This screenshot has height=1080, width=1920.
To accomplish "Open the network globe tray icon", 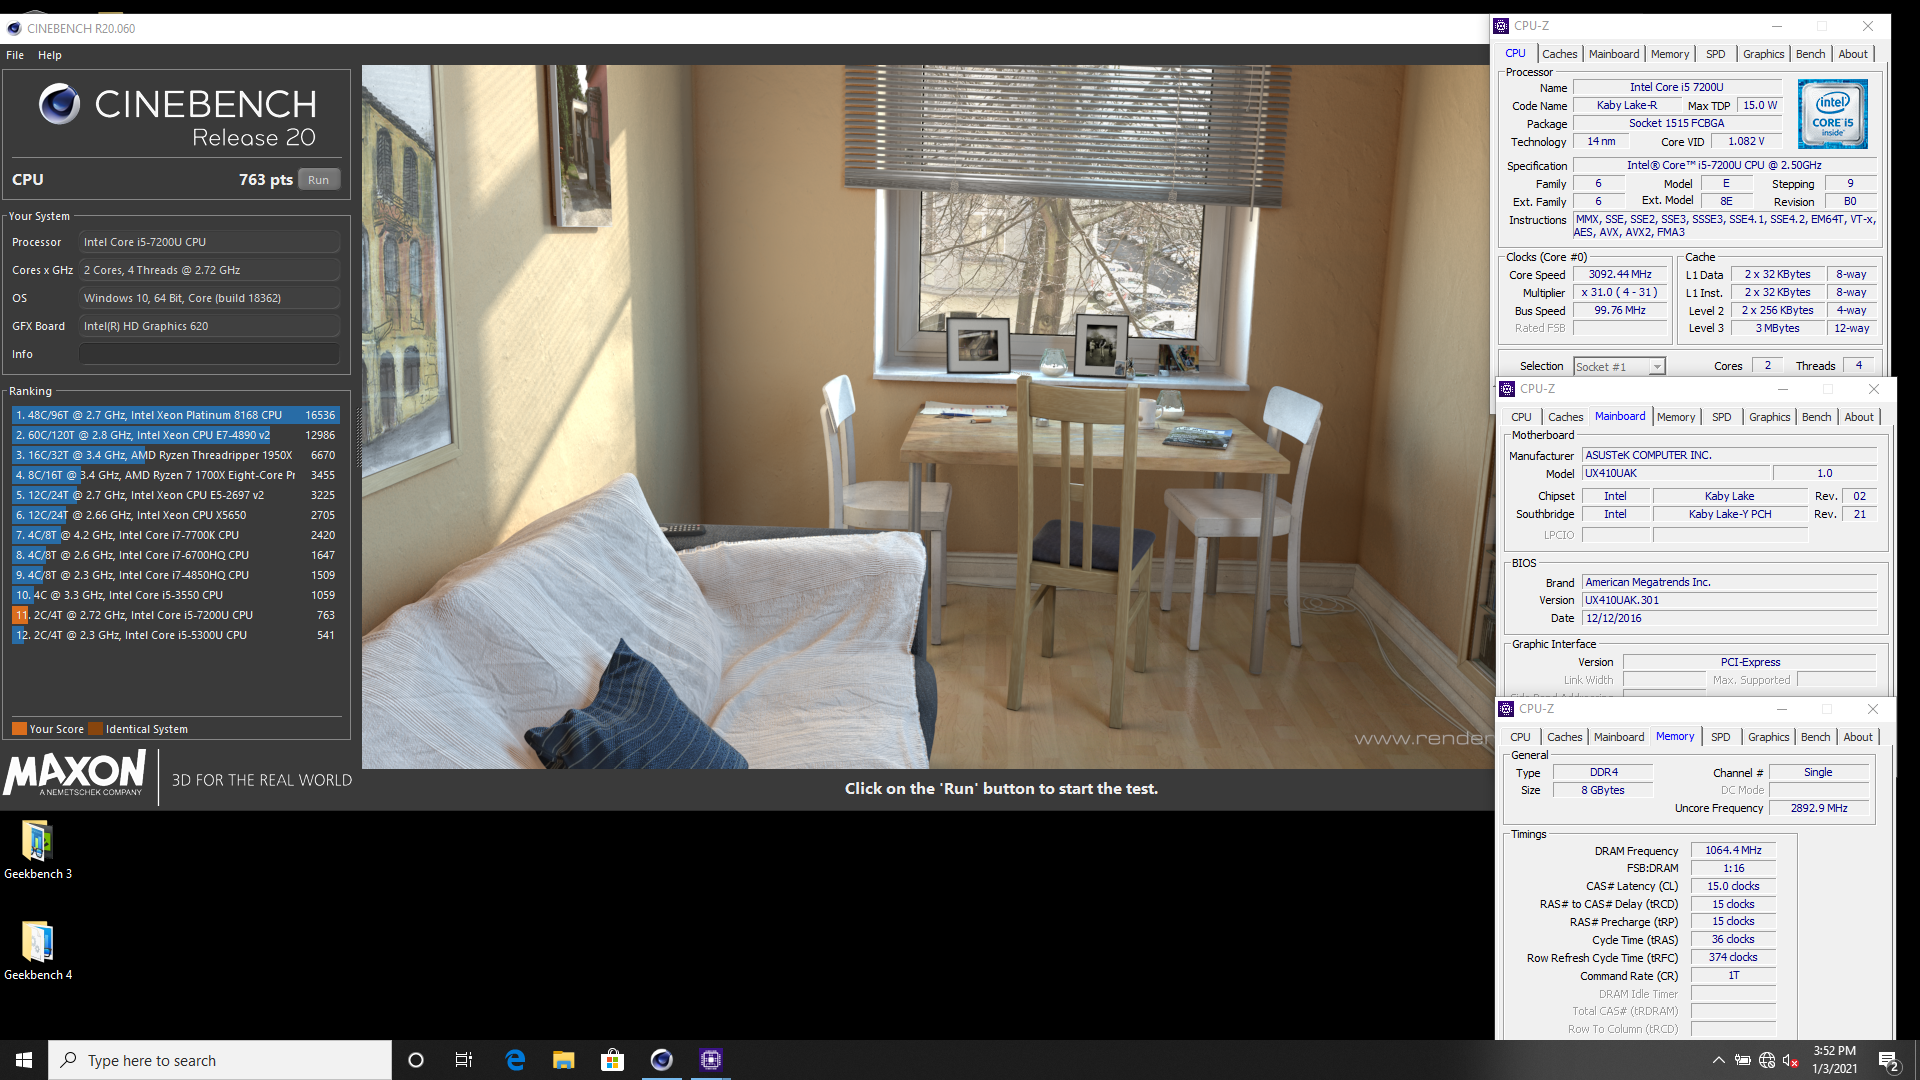I will pyautogui.click(x=1767, y=1061).
